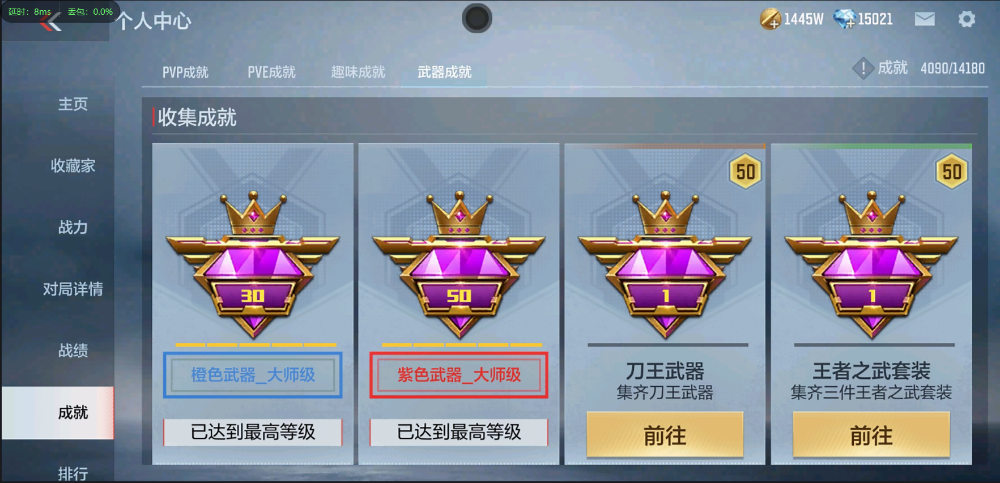Open the 趣味成就 tab

point(358,72)
